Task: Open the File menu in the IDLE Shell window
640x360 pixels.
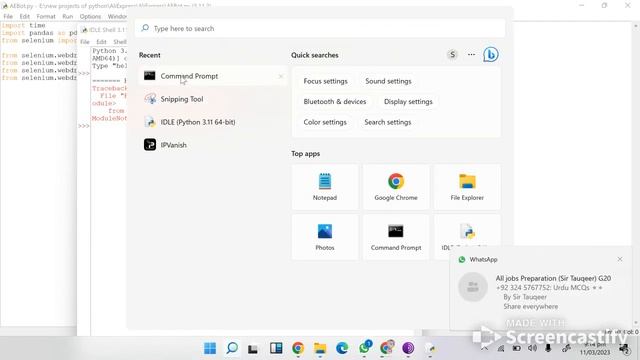Action: [84, 42]
